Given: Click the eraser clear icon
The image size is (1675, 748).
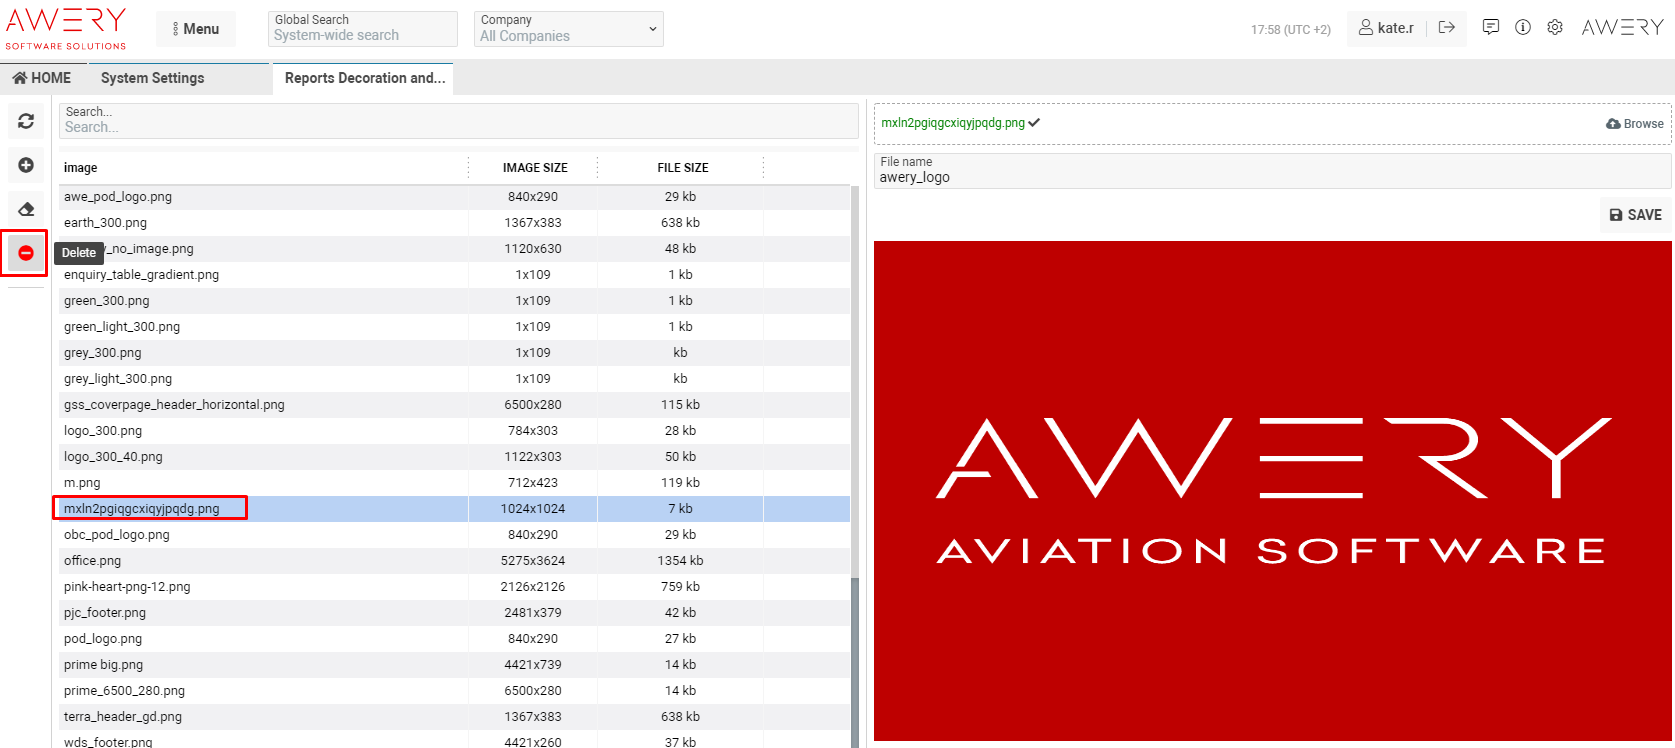Looking at the screenshot, I should (x=26, y=209).
